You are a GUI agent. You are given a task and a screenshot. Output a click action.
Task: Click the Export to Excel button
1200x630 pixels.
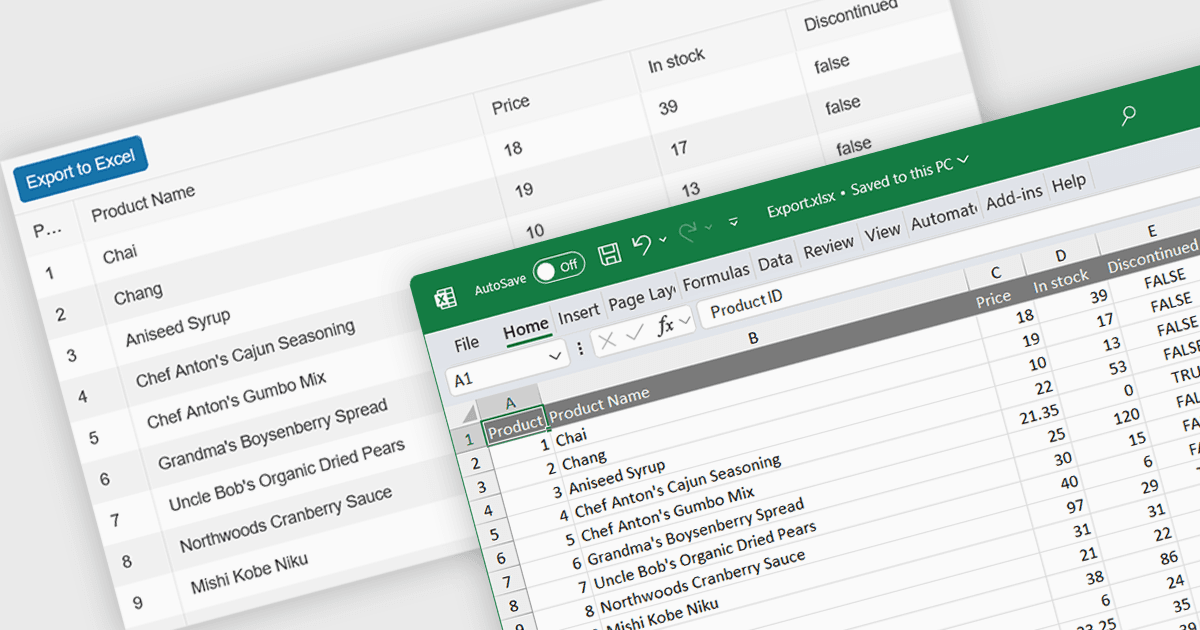[x=80, y=169]
